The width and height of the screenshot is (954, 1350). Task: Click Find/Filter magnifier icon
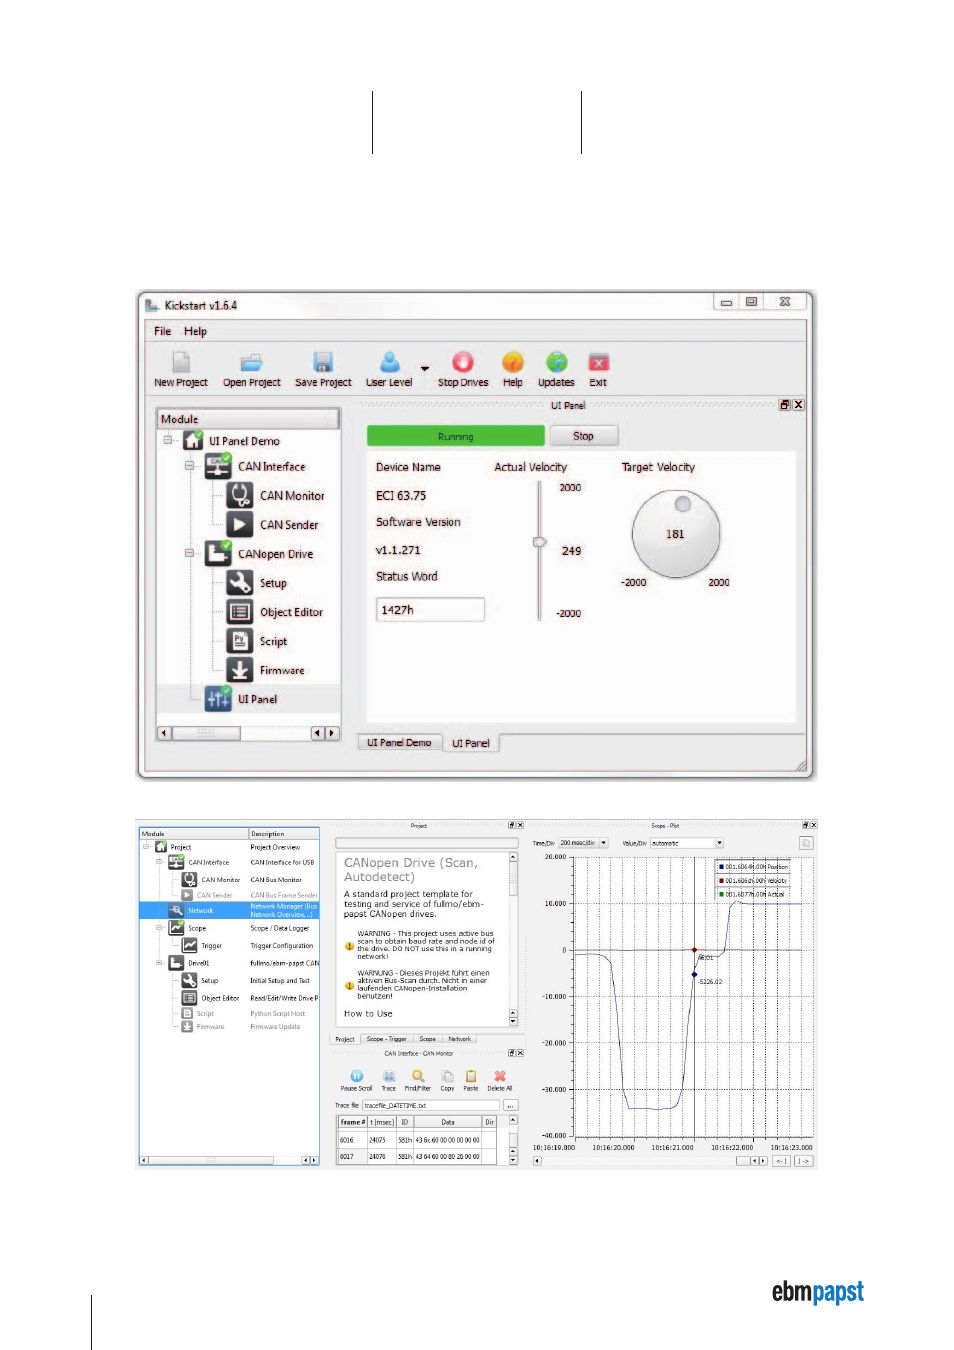[x=418, y=1076]
